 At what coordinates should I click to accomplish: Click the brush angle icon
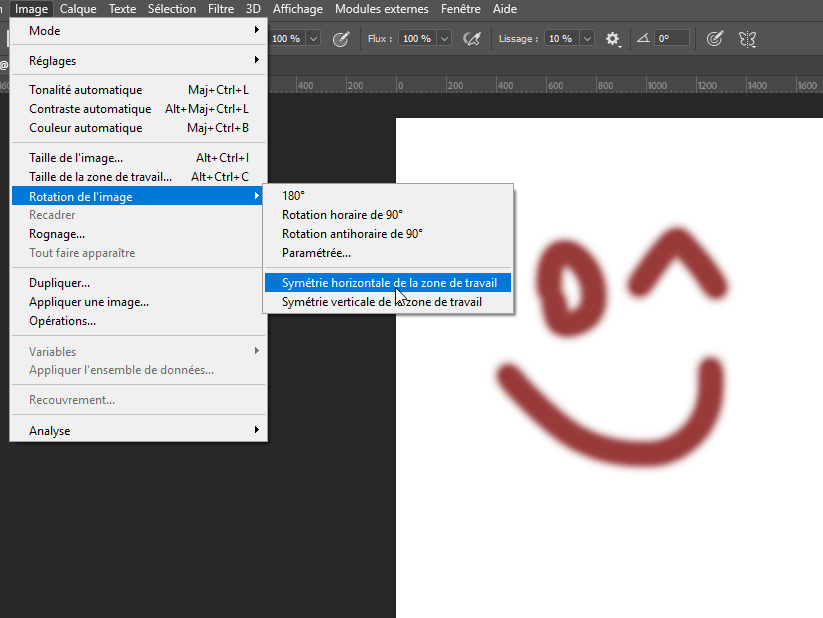click(x=642, y=39)
